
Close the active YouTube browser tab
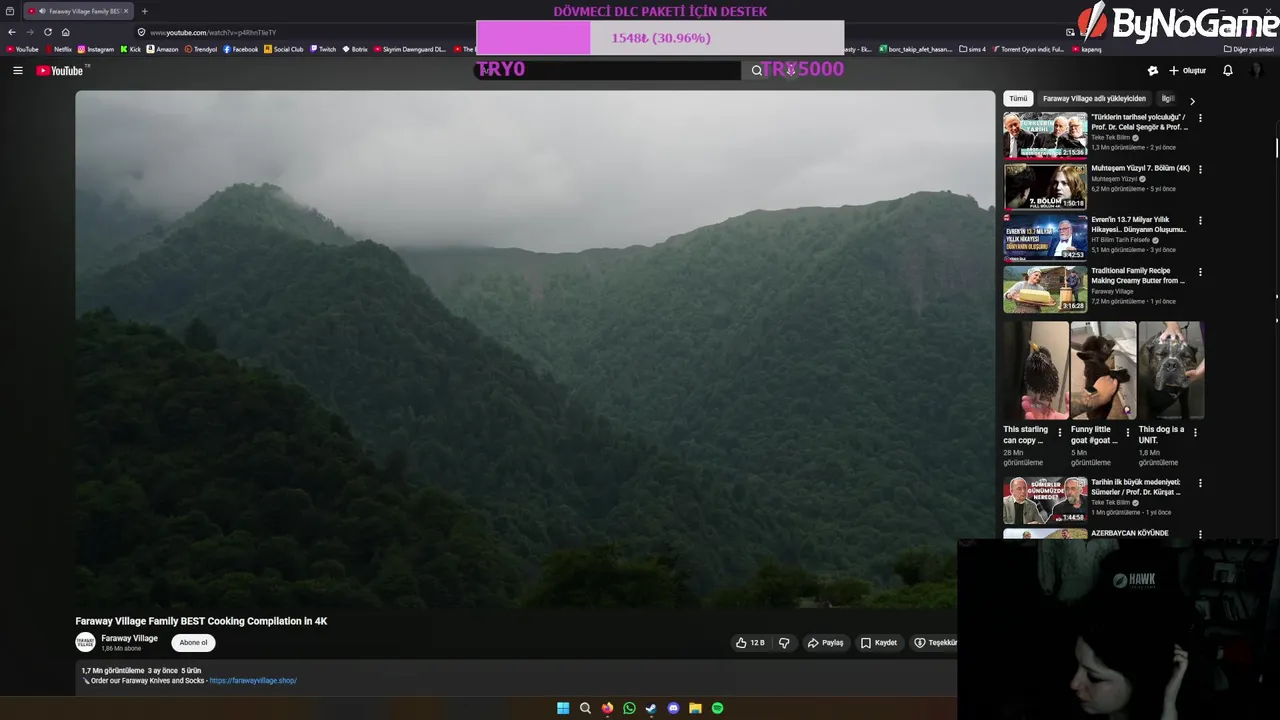[x=126, y=11]
